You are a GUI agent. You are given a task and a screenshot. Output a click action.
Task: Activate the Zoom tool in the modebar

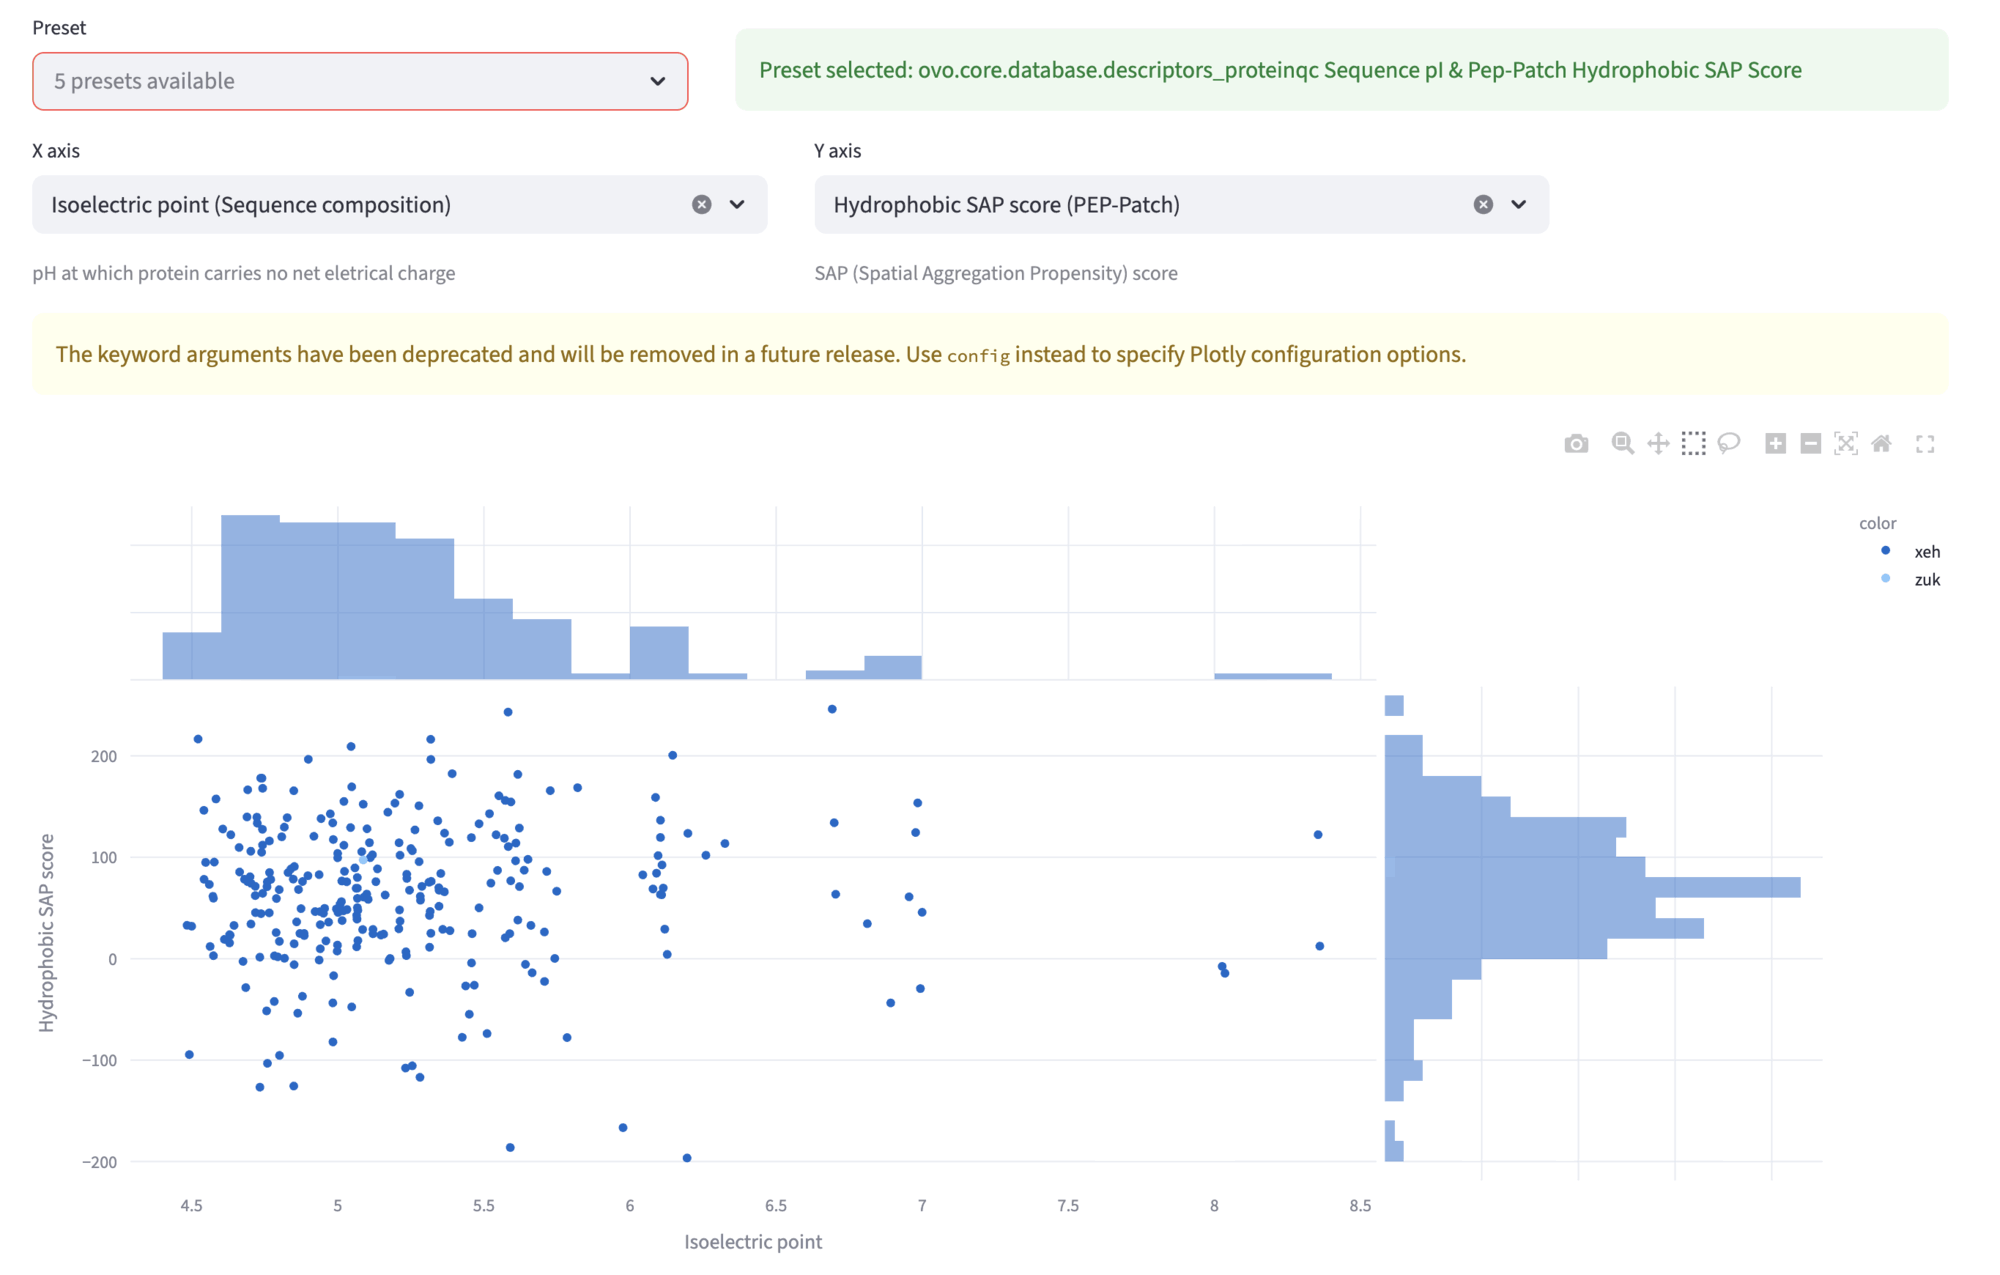point(1622,443)
